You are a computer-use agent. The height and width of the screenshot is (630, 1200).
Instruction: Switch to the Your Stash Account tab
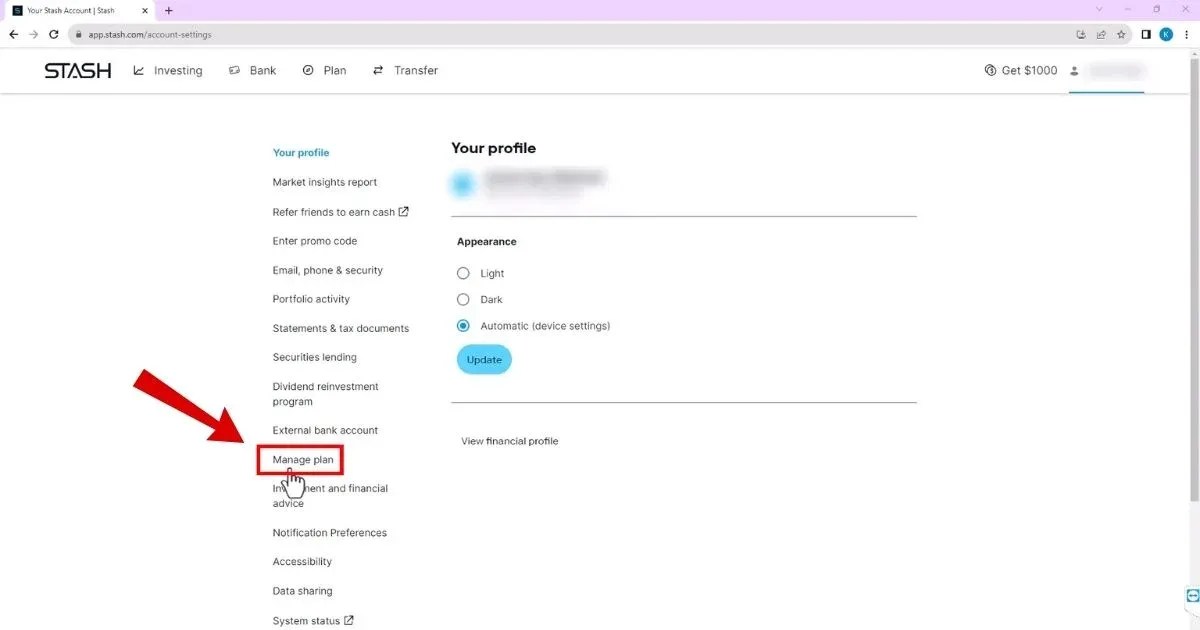point(70,10)
